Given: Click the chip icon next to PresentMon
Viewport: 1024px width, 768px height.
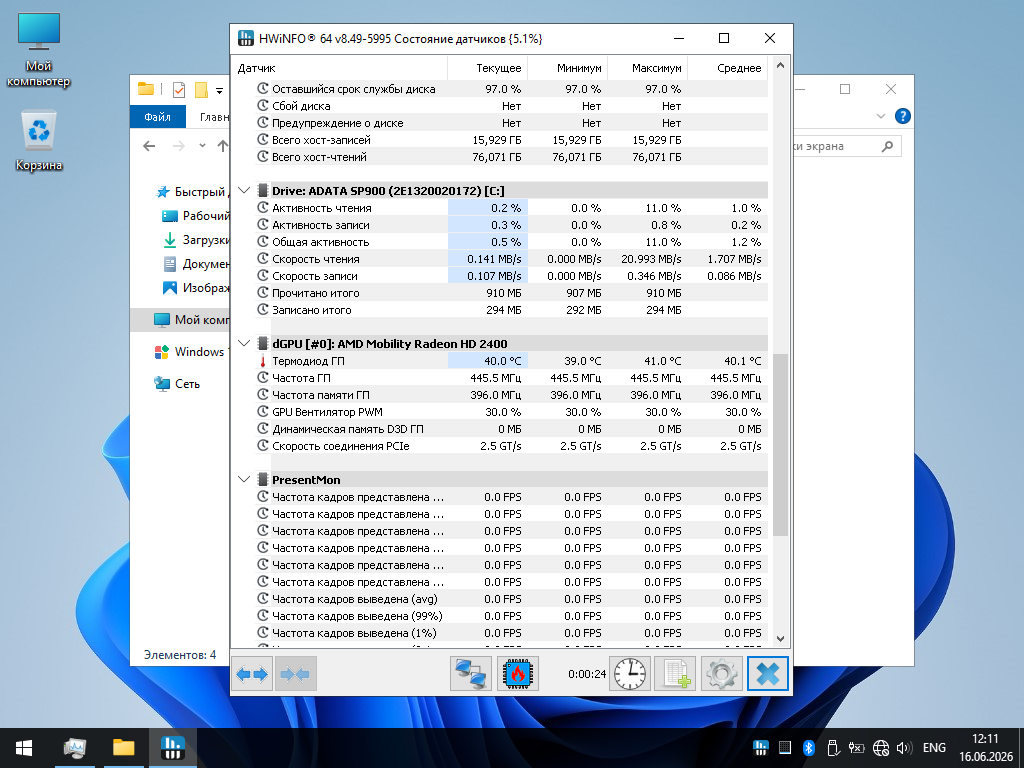Looking at the screenshot, I should tap(263, 479).
